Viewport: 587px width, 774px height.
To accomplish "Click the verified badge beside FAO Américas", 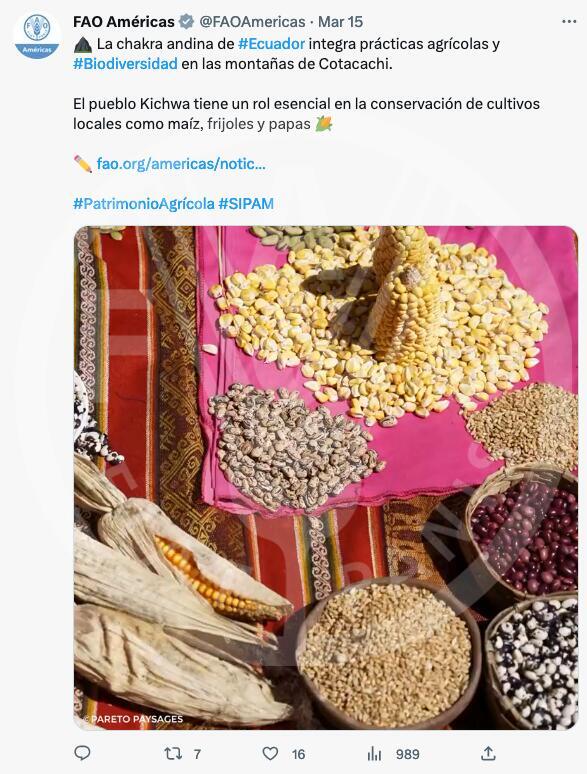I will [186, 22].
